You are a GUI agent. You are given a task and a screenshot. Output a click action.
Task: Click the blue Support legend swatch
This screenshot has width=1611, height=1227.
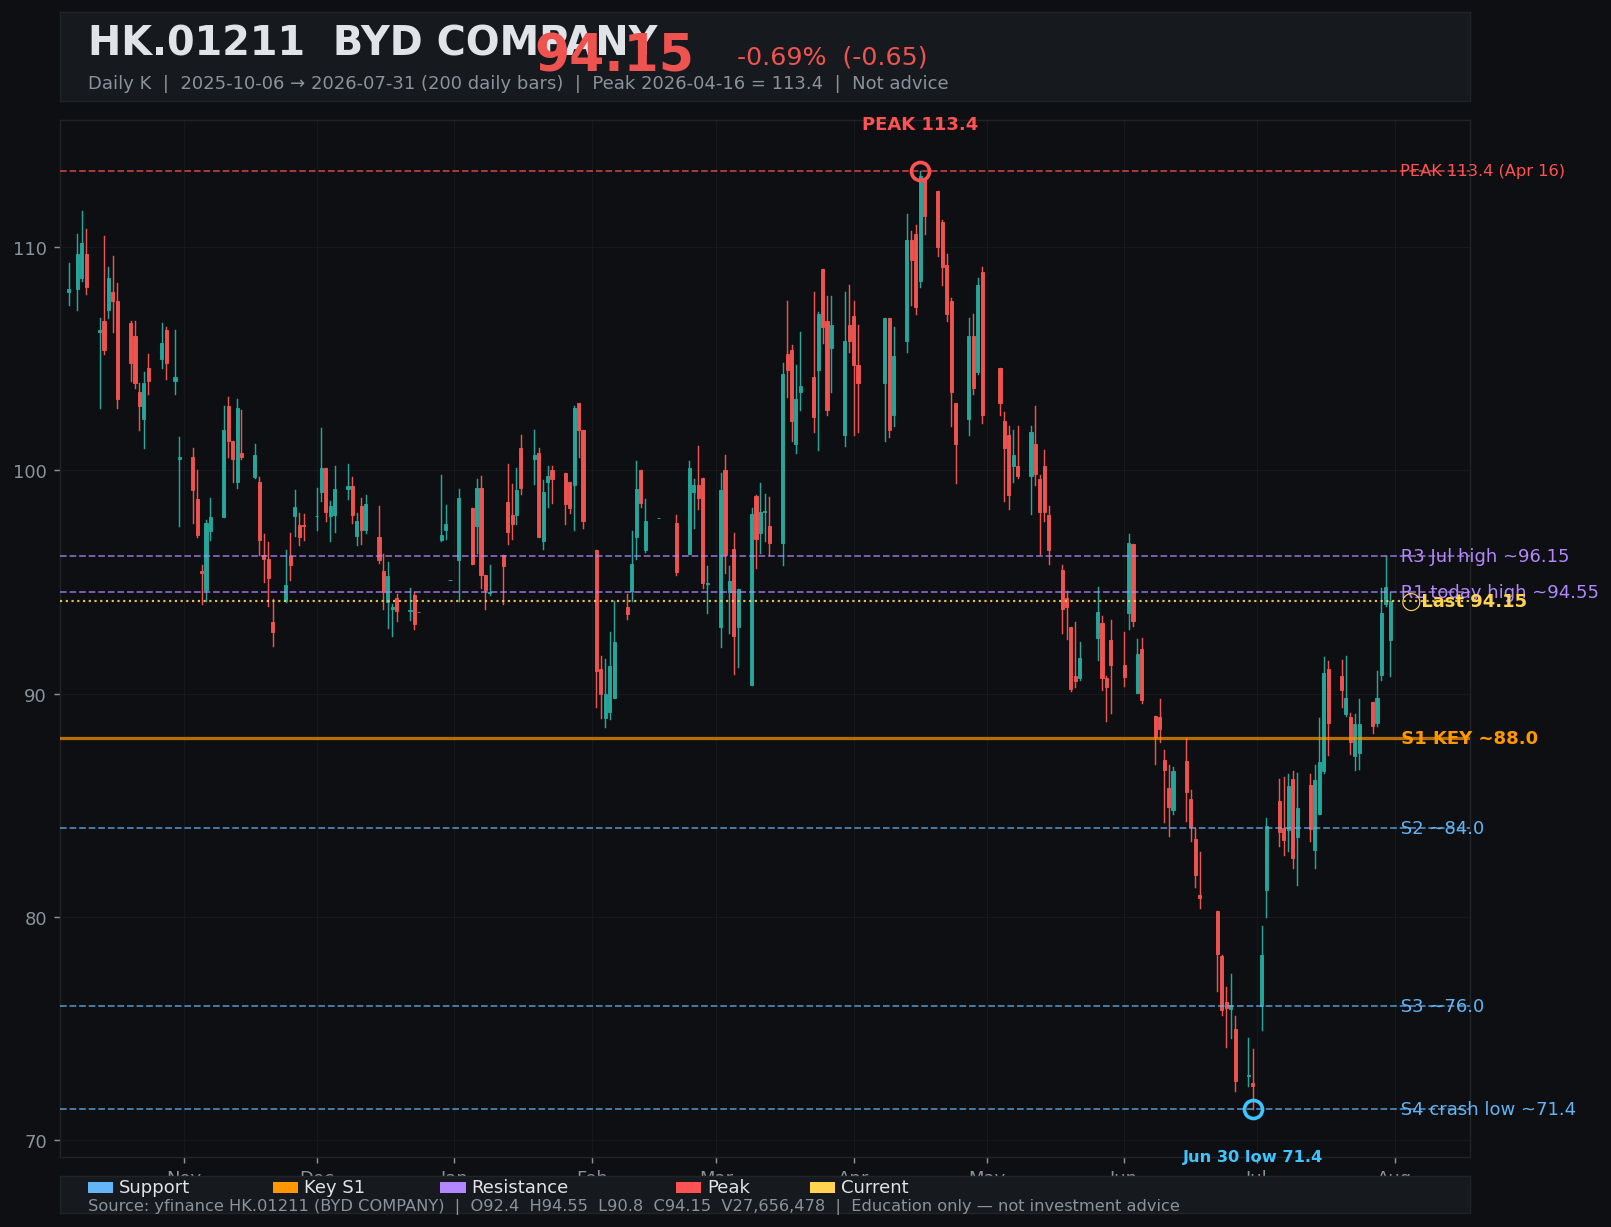pyautogui.click(x=100, y=1188)
